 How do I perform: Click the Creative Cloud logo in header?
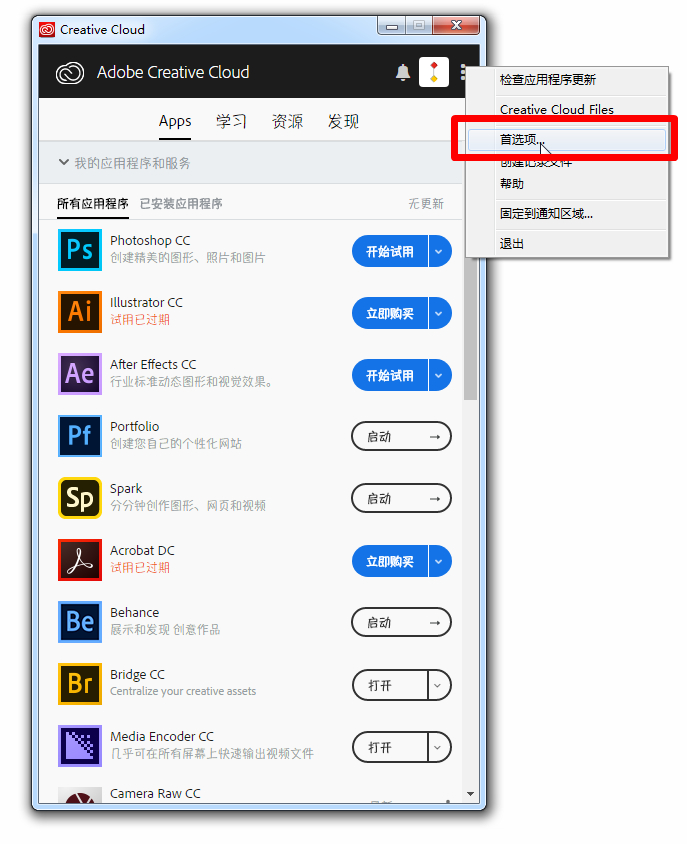coord(70,73)
